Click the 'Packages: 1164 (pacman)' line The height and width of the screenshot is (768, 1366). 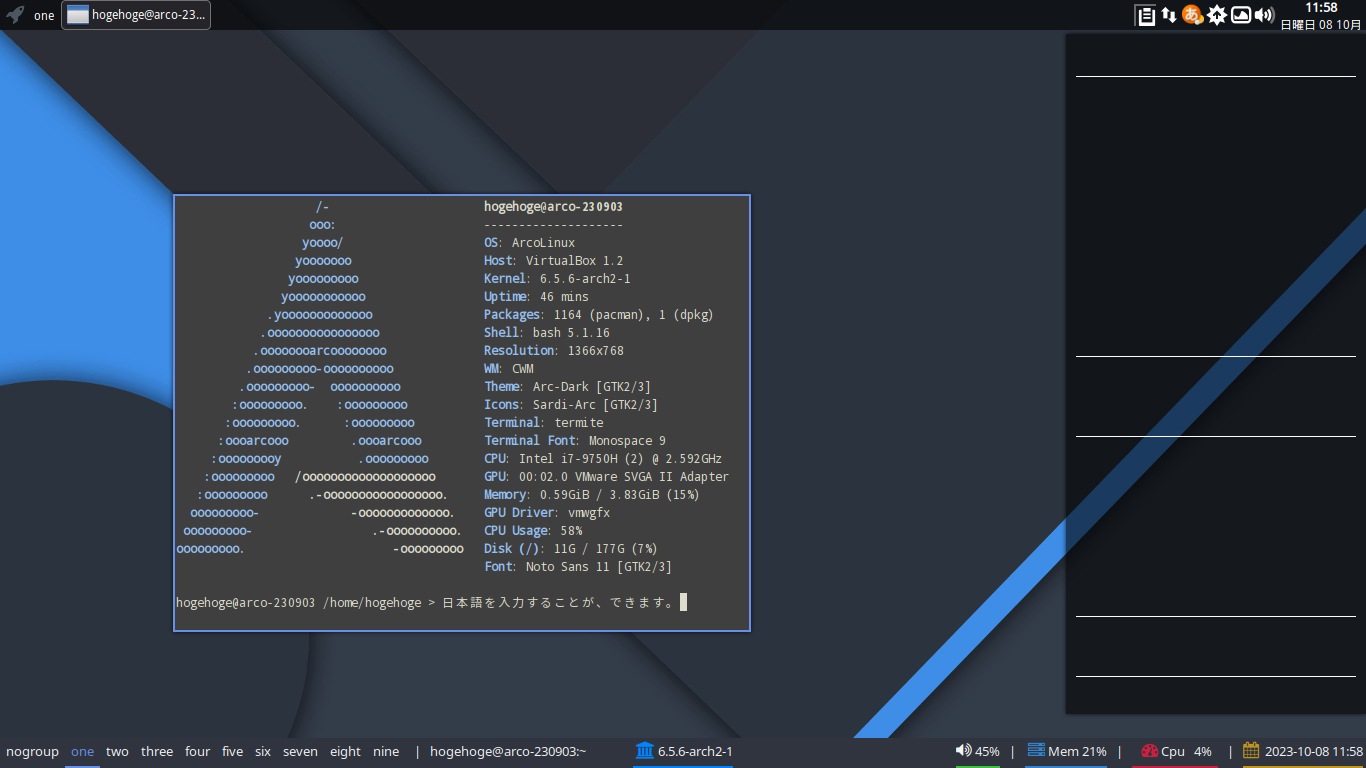click(x=599, y=315)
